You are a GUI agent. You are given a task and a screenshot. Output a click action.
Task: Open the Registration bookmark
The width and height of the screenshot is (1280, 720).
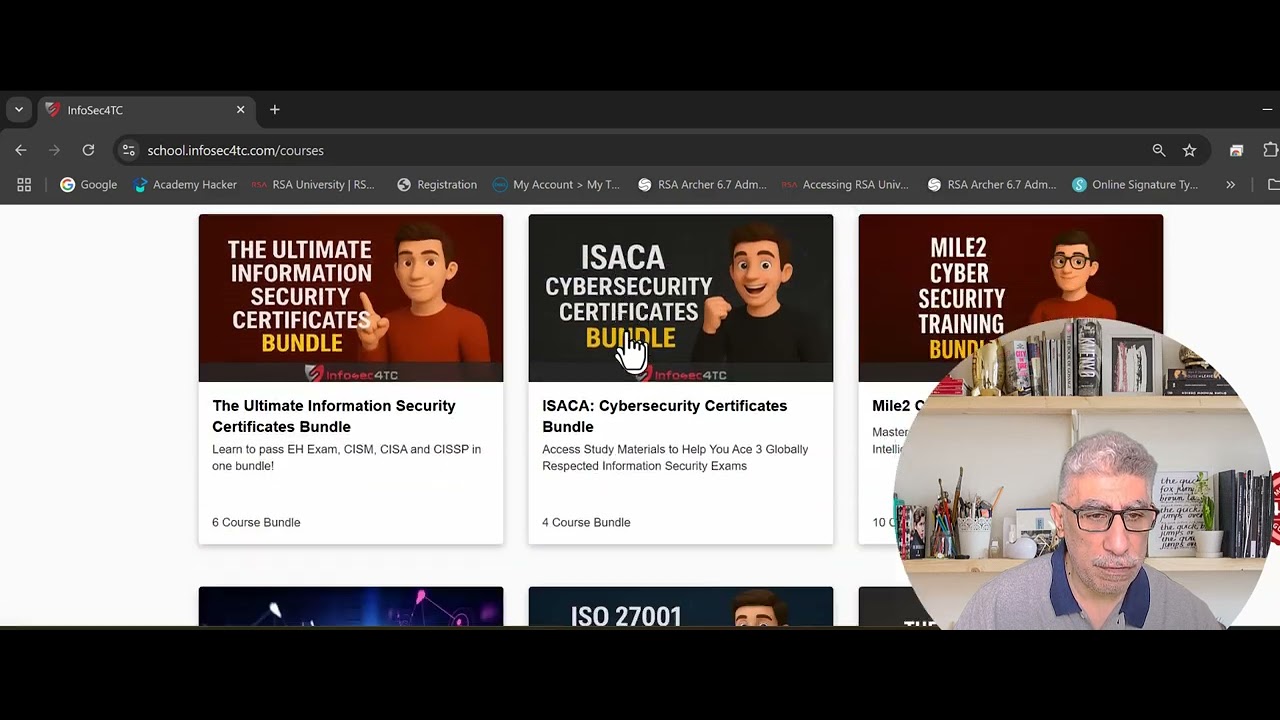click(x=437, y=184)
